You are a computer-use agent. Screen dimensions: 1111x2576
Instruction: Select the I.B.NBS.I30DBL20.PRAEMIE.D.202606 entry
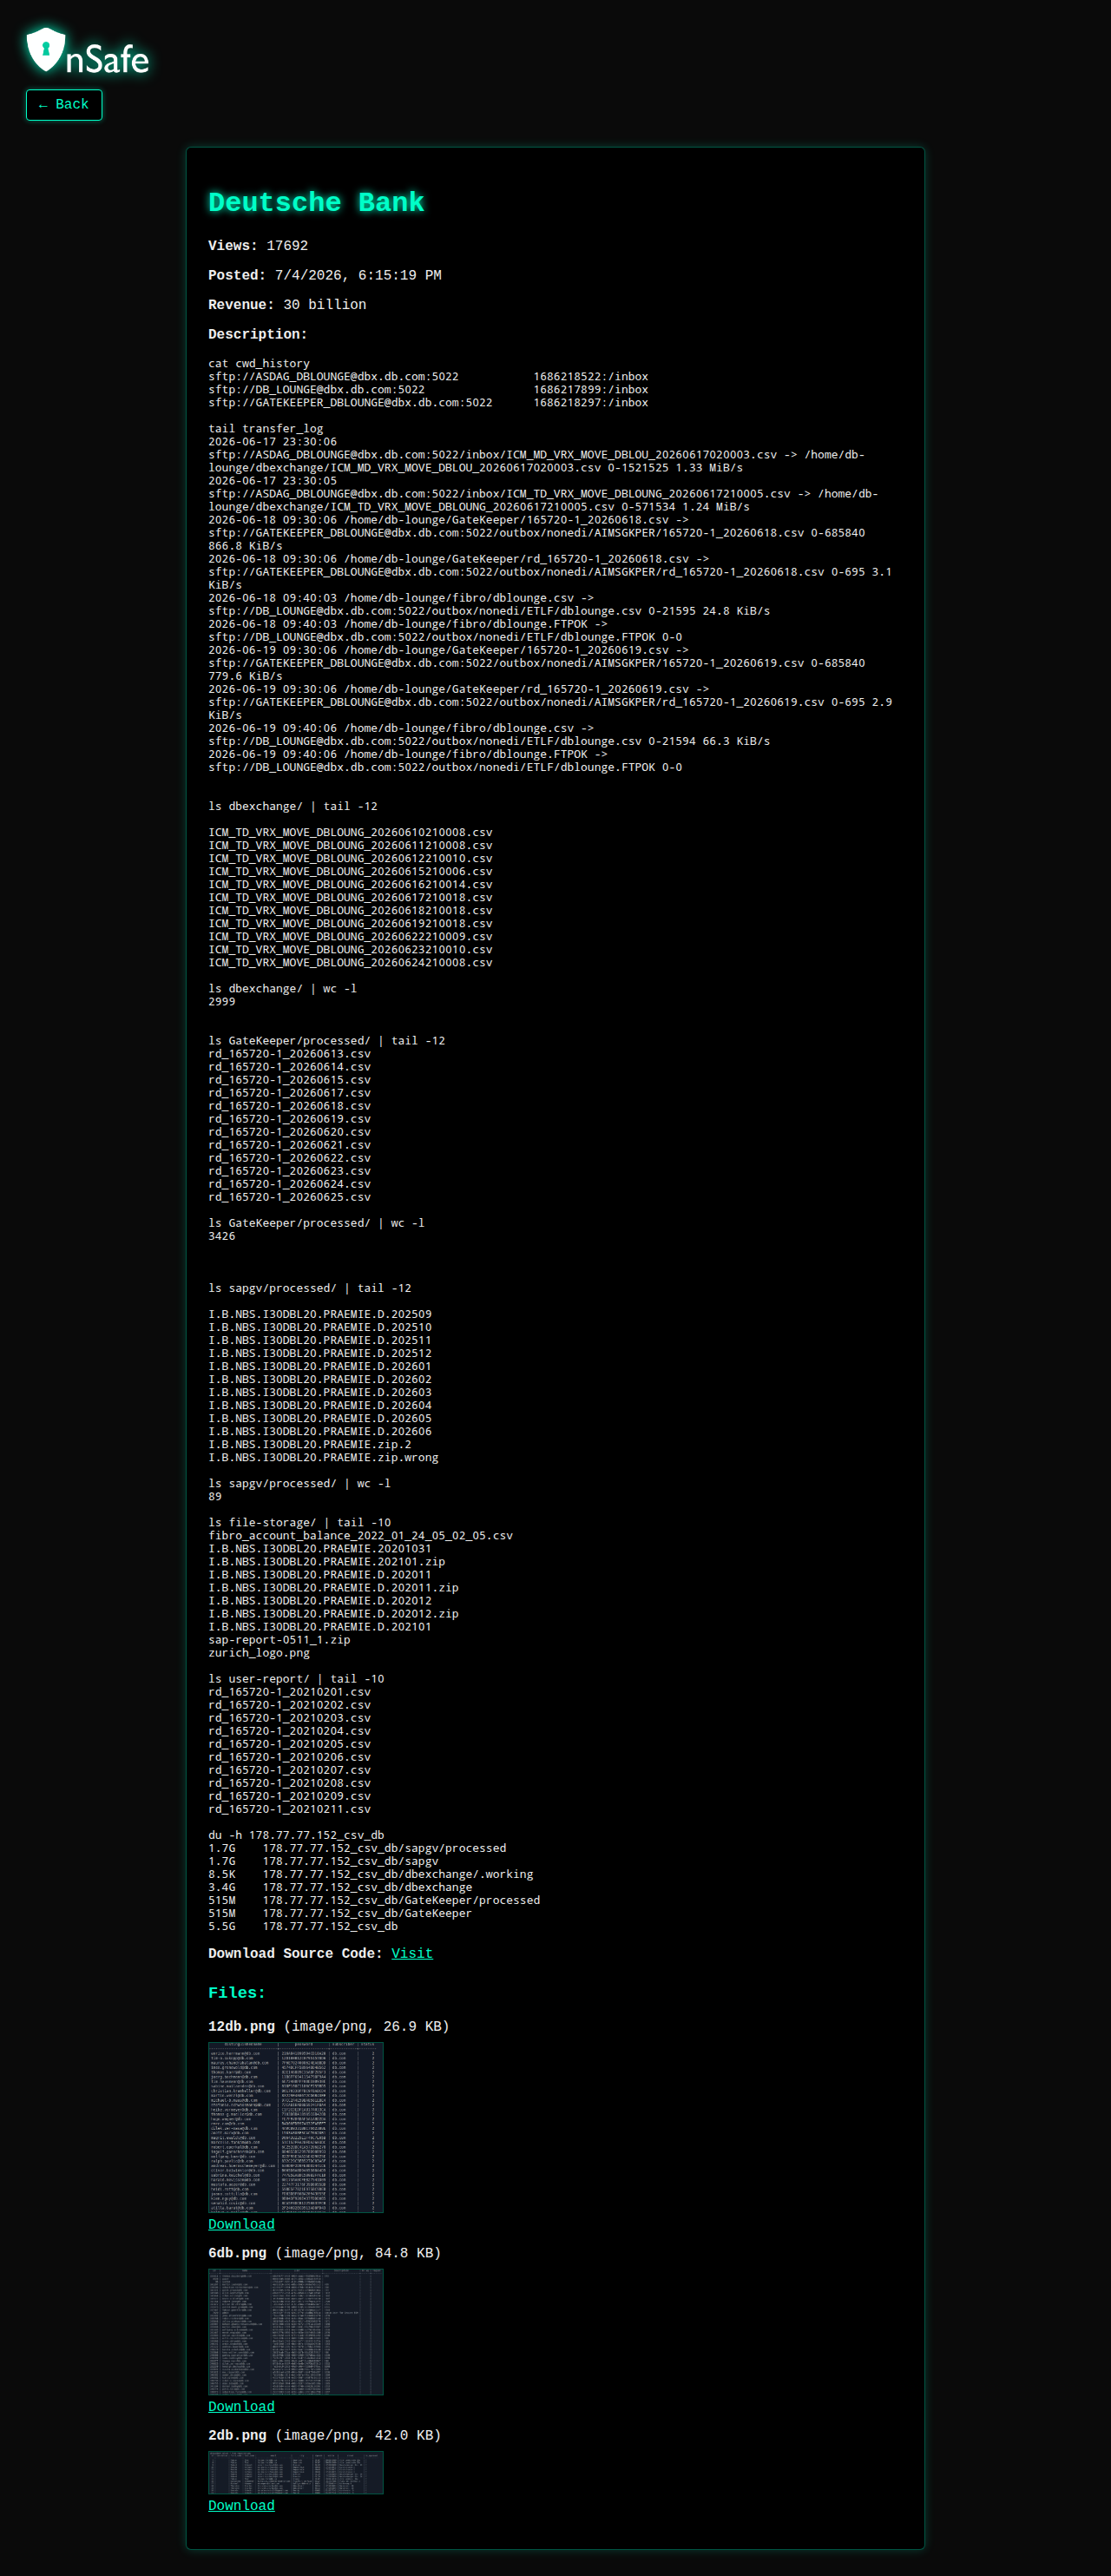[x=320, y=1431]
